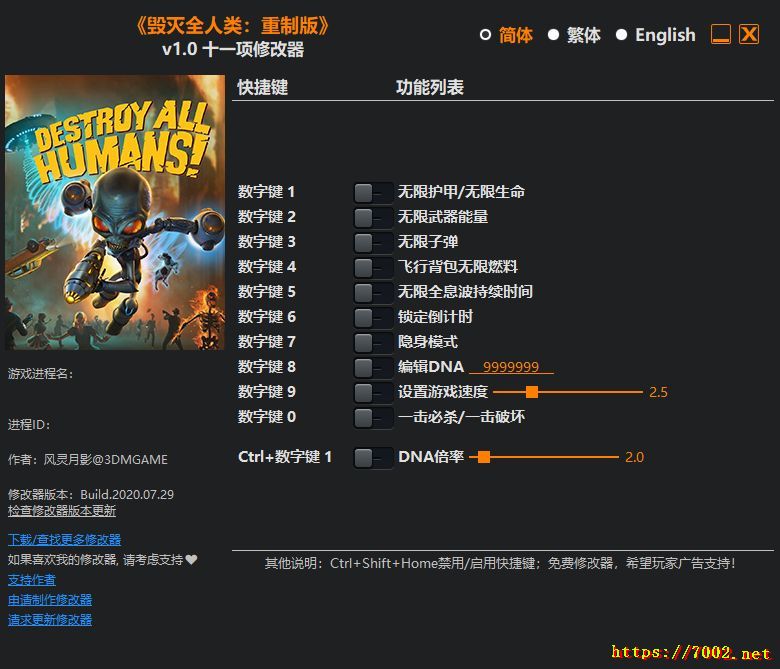This screenshot has height=669, width=780.
Task: Adjust the DNA倍率 slider handle
Action: tap(484, 457)
